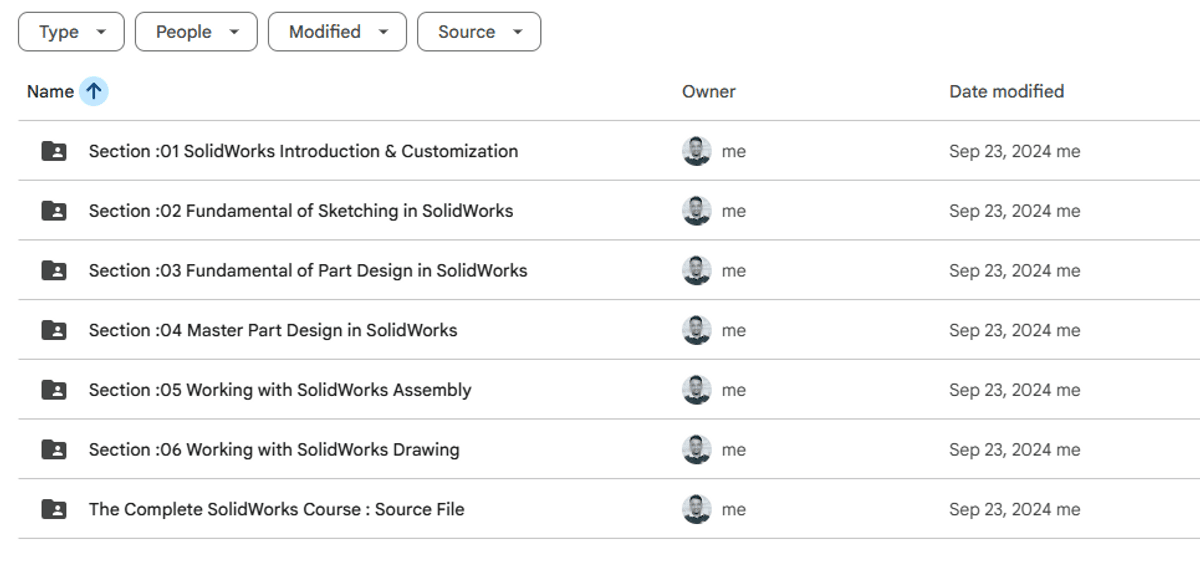Click the shared folder icon for Section :01
This screenshot has height=567, width=1200.
coord(54,151)
